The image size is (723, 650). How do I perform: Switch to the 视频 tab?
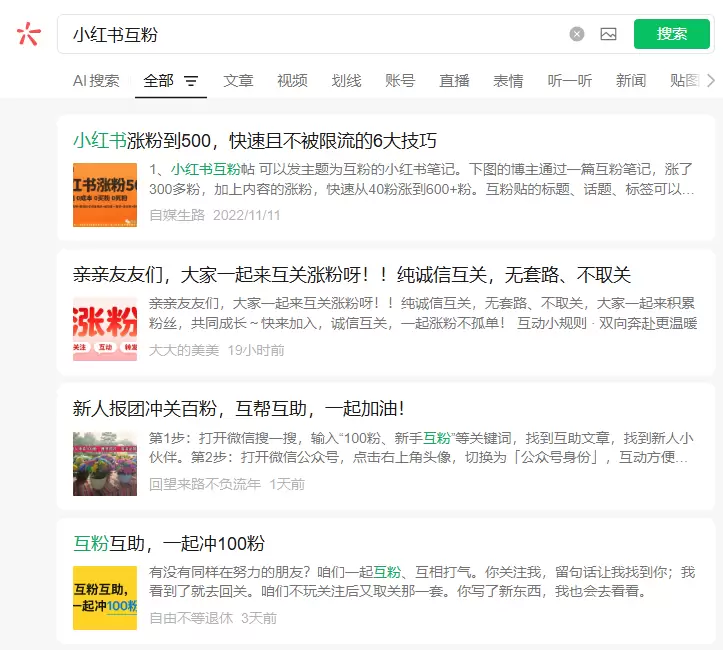pyautogui.click(x=292, y=81)
